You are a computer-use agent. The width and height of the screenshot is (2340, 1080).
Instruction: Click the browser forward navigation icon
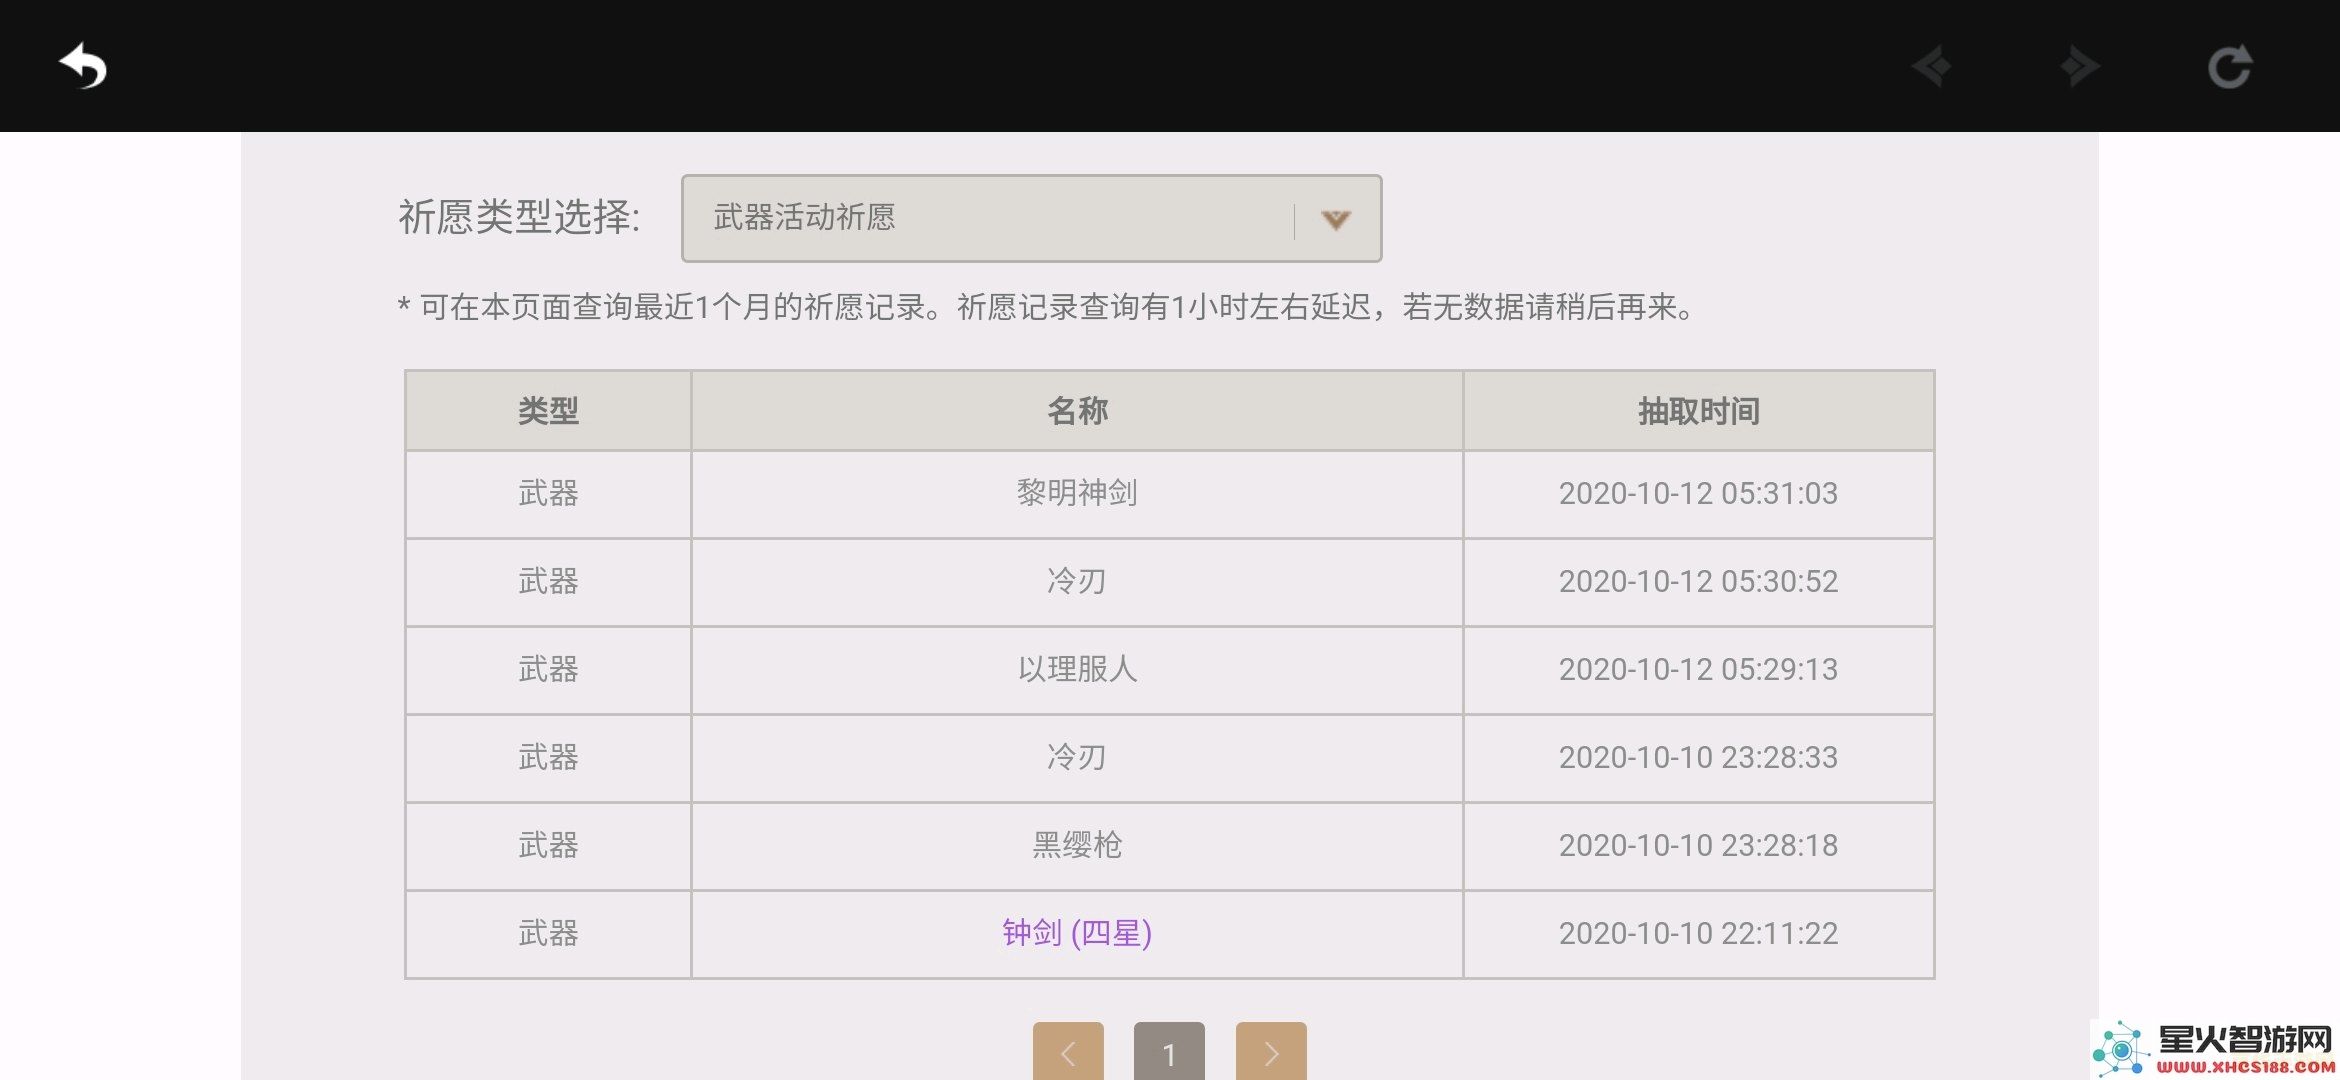pos(2079,67)
